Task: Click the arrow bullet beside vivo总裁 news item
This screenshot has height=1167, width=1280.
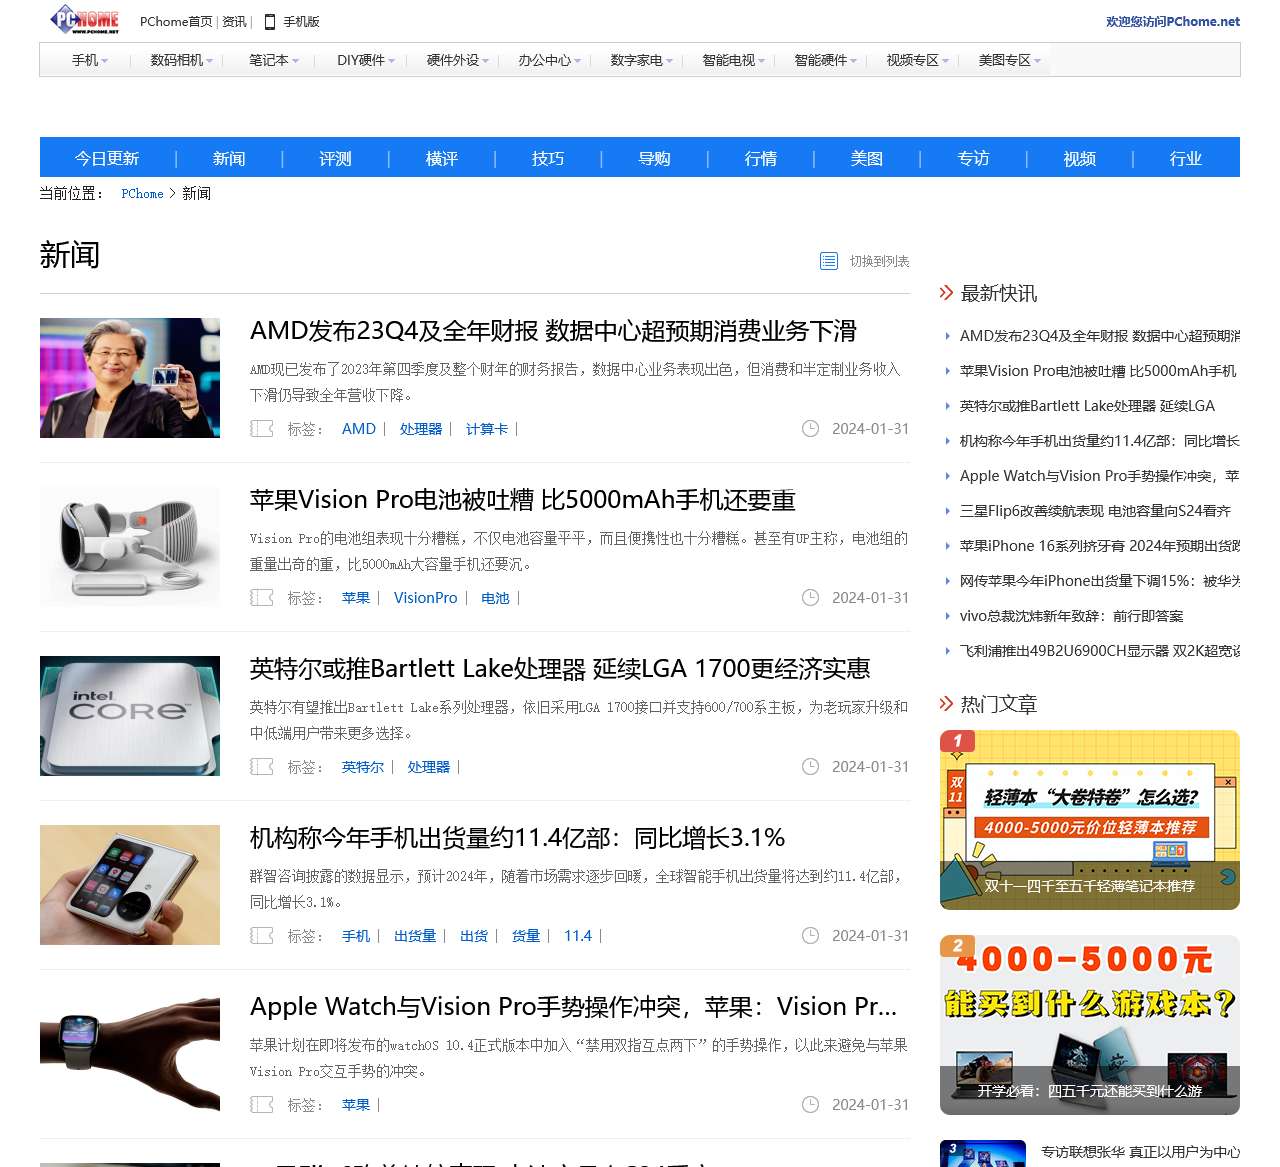Action: (x=949, y=616)
